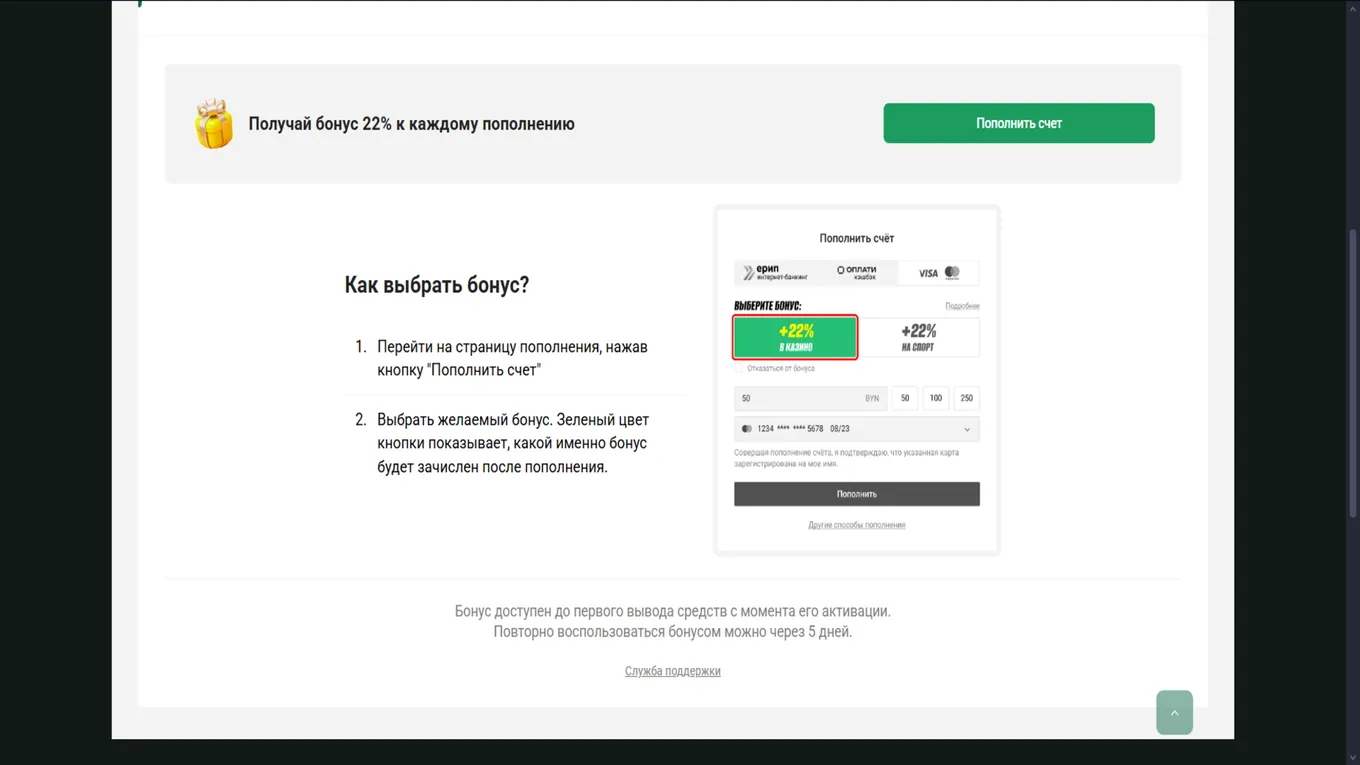The height and width of the screenshot is (765, 1360).
Task: Click the page vertical scrollbar thumb
Action: 1354,375
